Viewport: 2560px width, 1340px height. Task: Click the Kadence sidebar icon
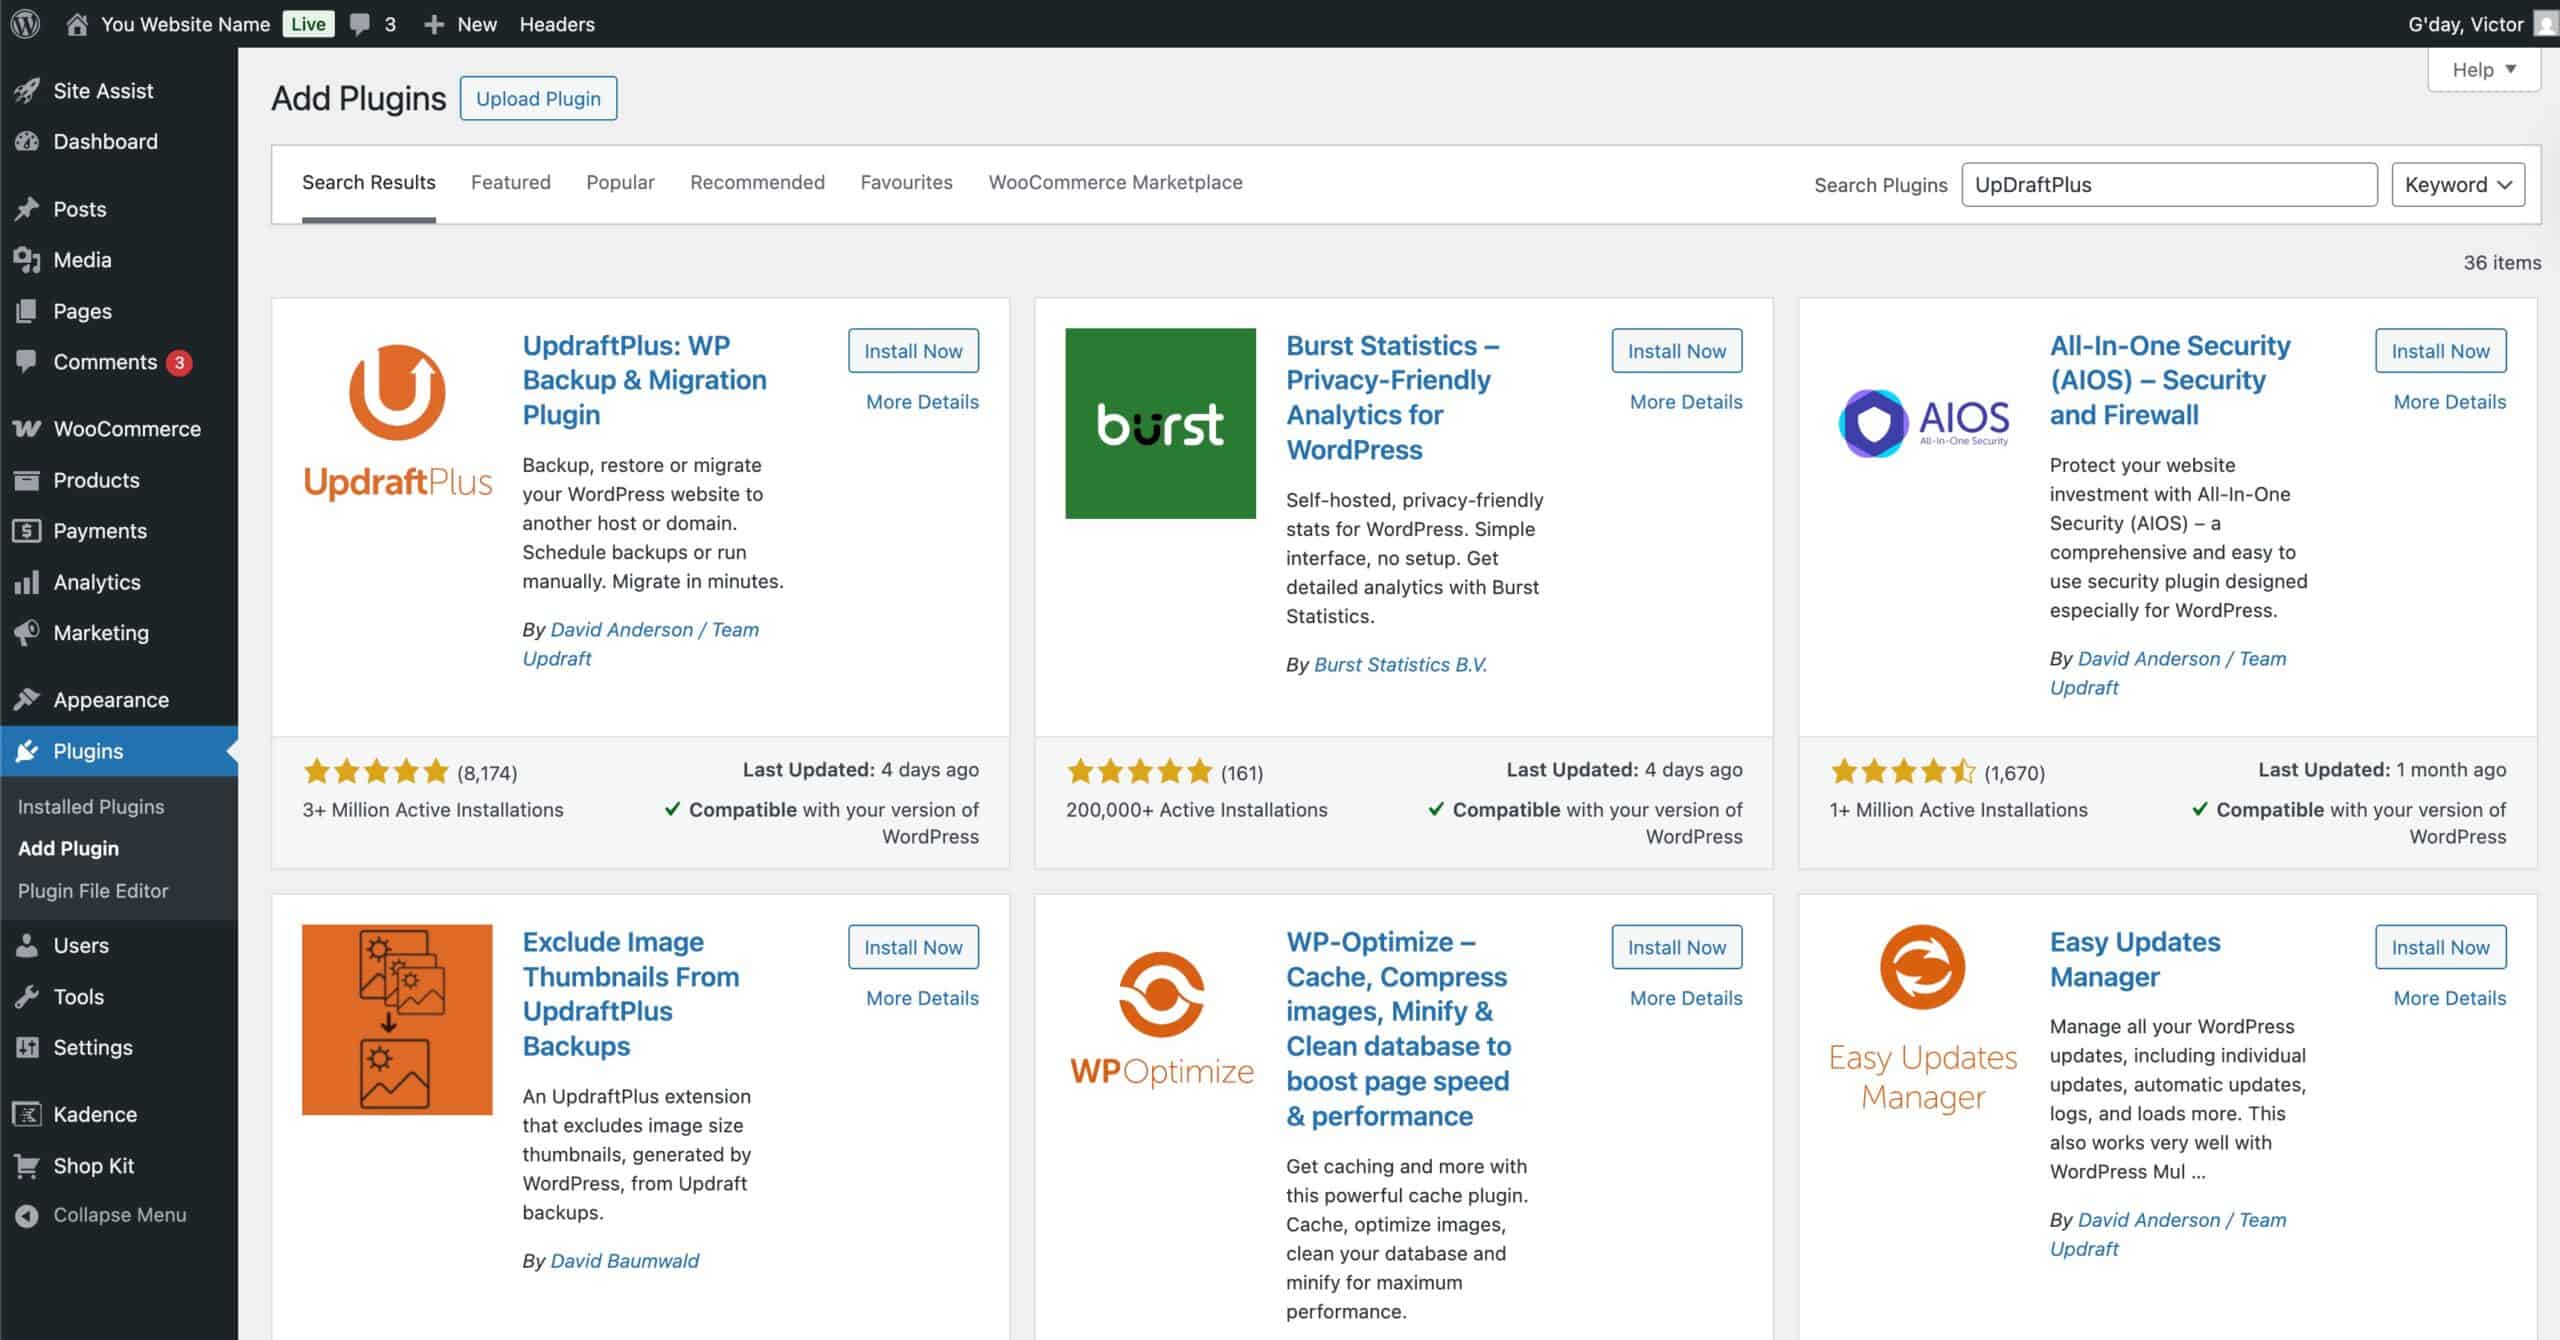(x=27, y=1114)
